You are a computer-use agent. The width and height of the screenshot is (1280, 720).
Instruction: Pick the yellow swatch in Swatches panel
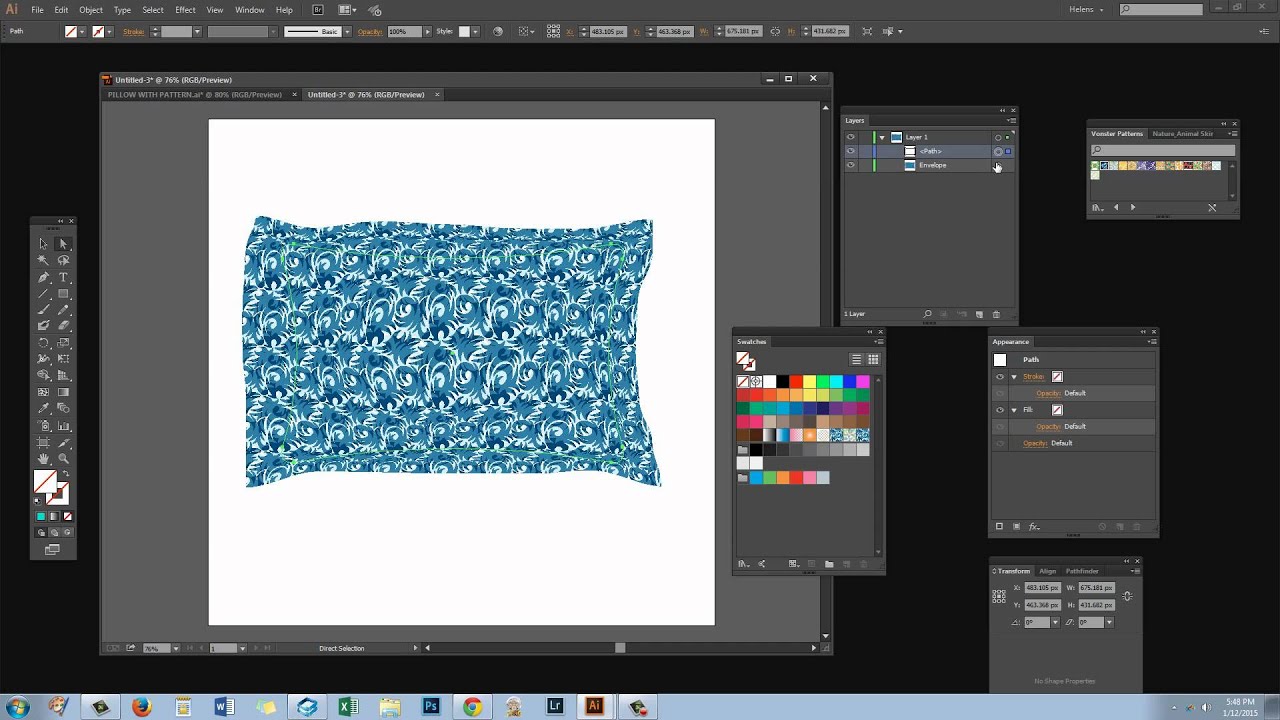click(809, 381)
